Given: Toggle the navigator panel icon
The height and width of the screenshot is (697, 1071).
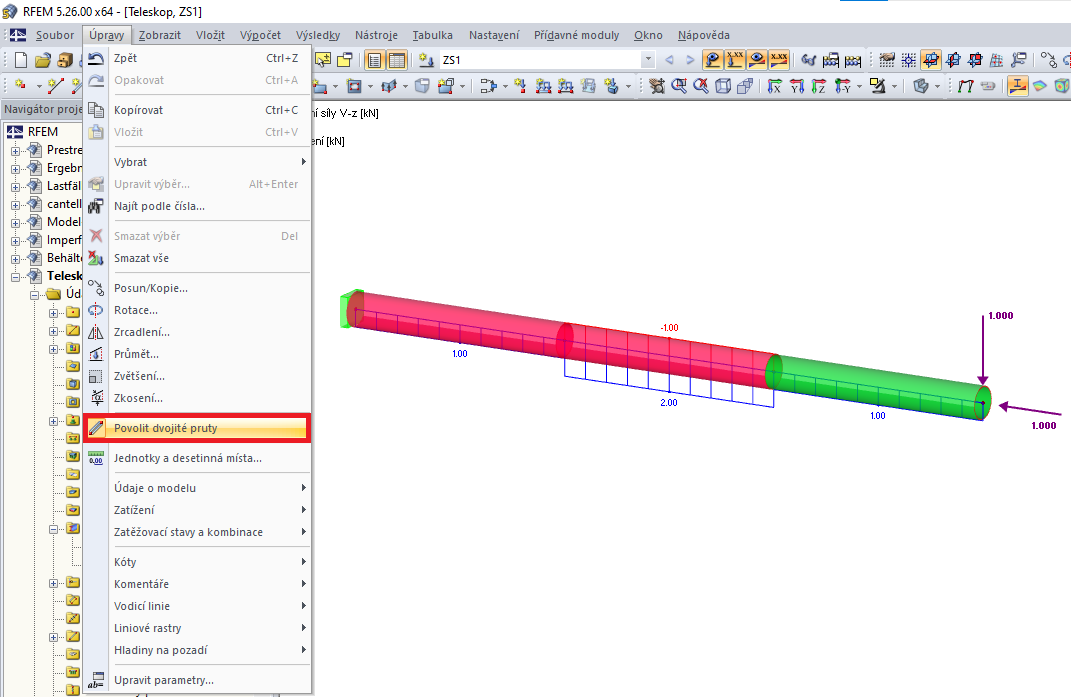Looking at the screenshot, I should point(374,60).
